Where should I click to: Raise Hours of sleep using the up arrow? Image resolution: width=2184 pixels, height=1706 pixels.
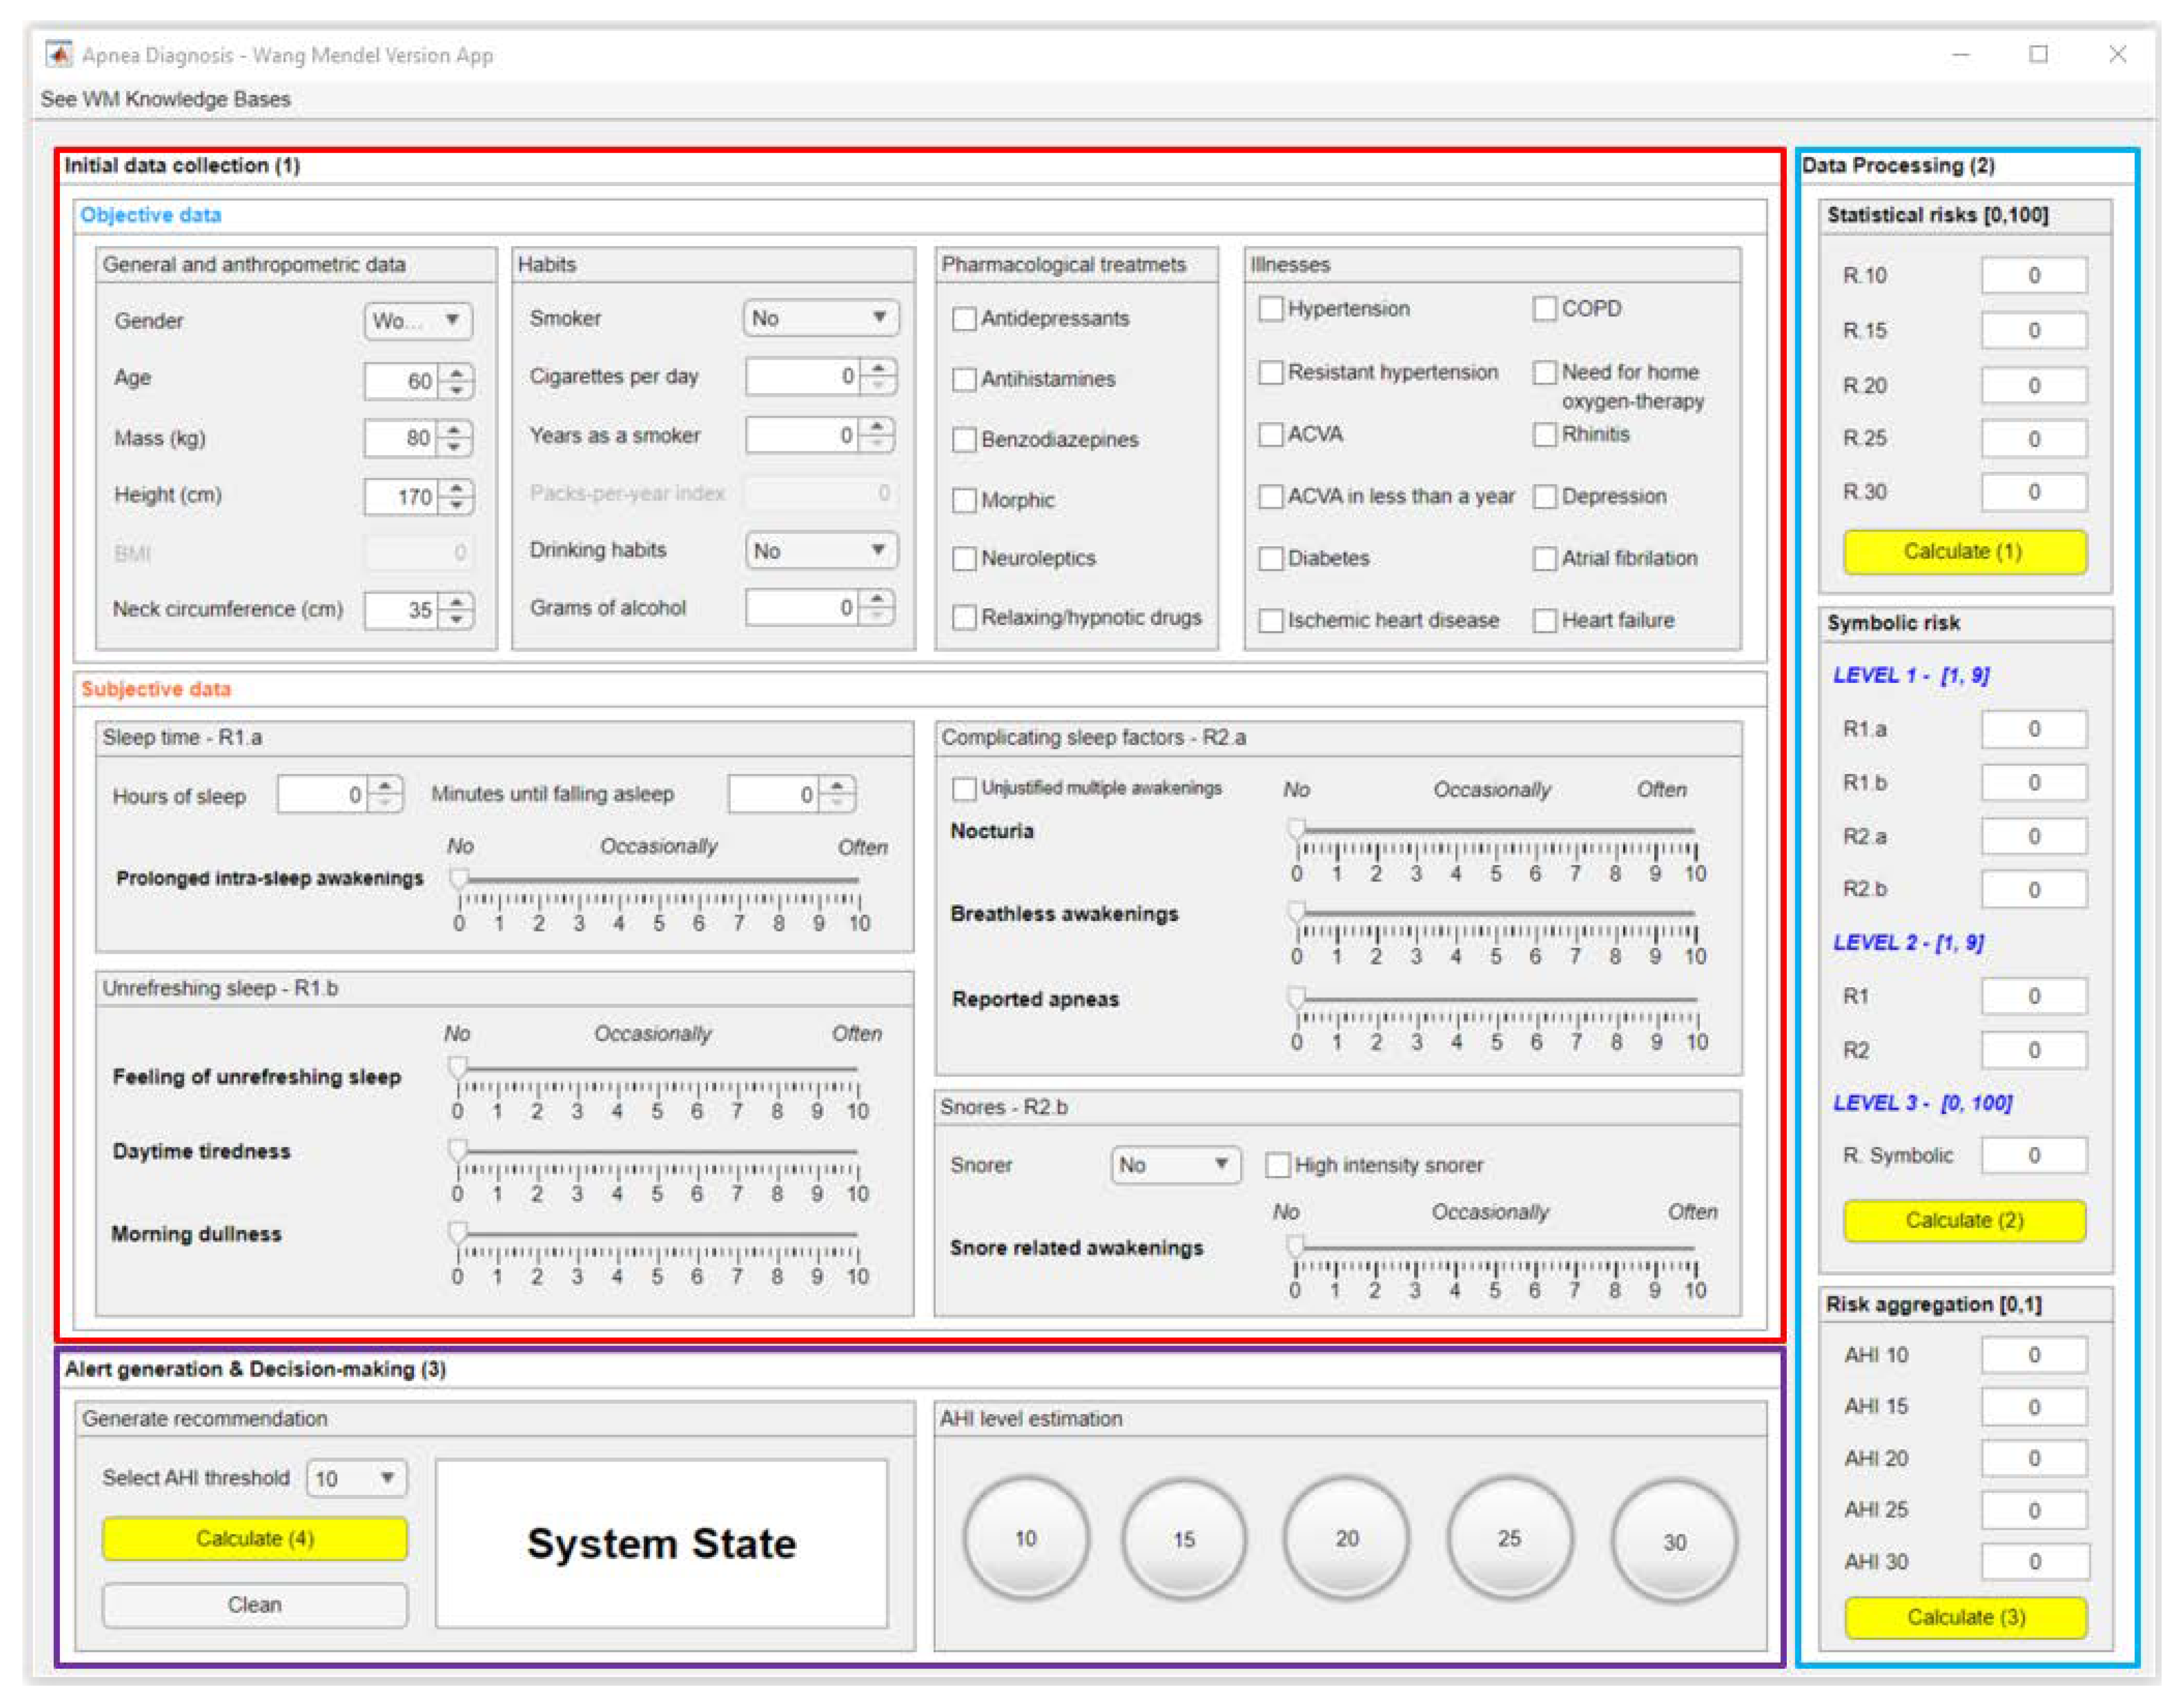(x=386, y=786)
